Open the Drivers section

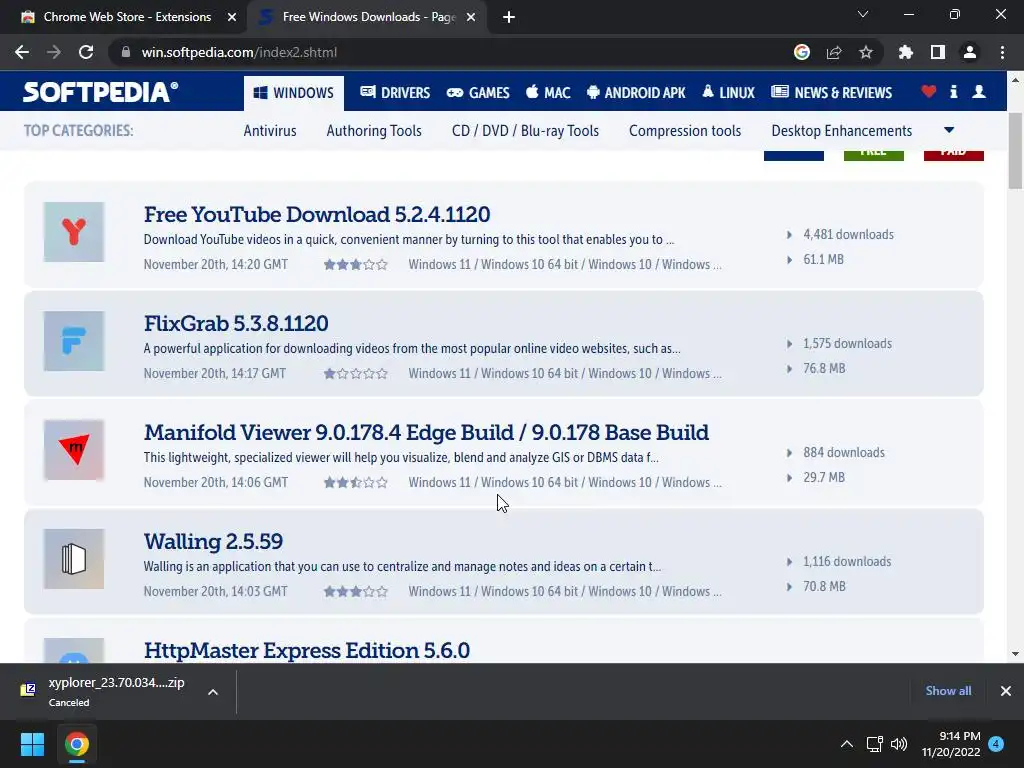pos(395,93)
